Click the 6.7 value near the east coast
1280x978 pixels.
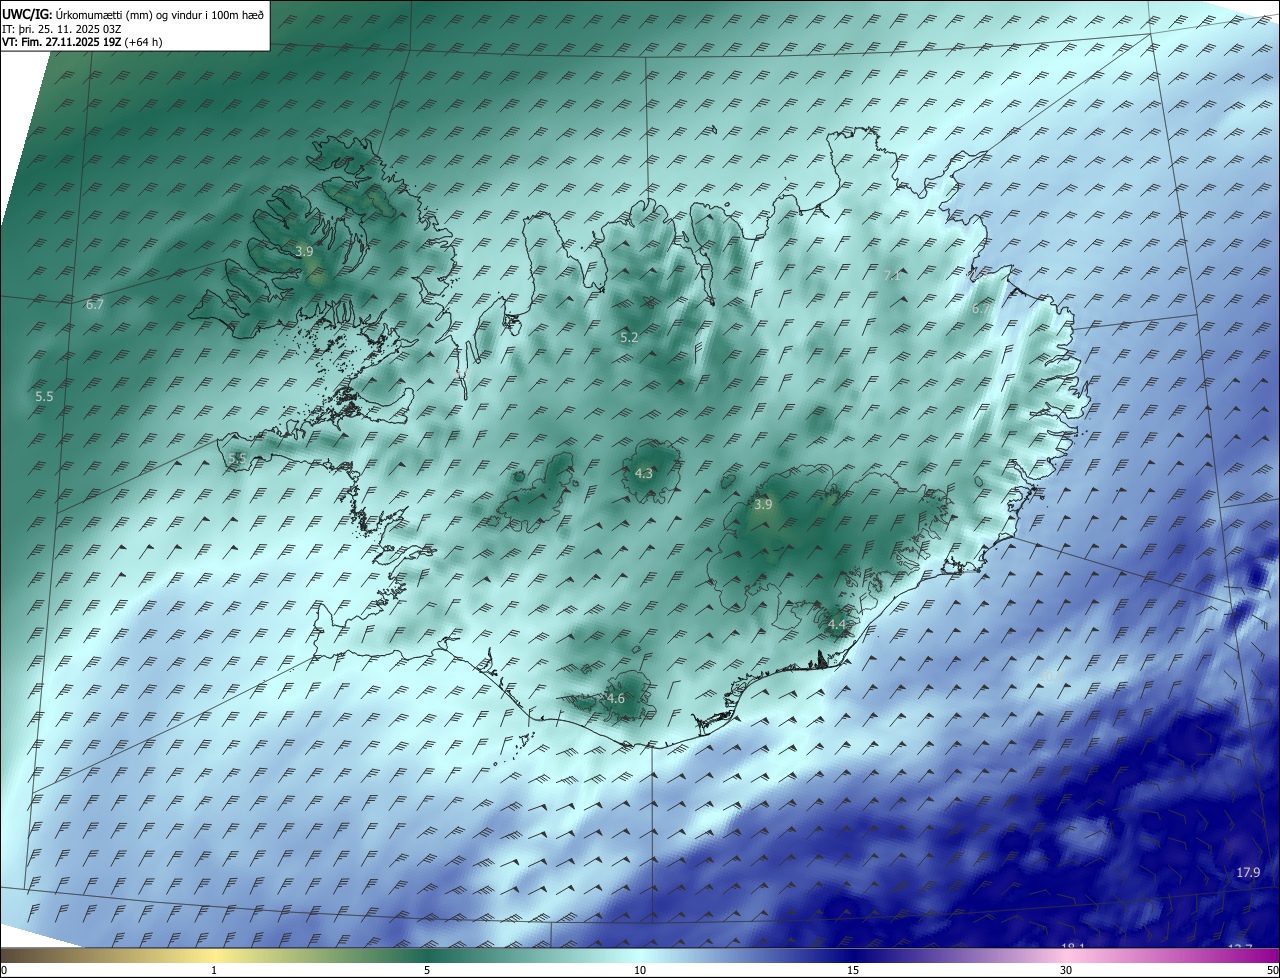click(981, 309)
